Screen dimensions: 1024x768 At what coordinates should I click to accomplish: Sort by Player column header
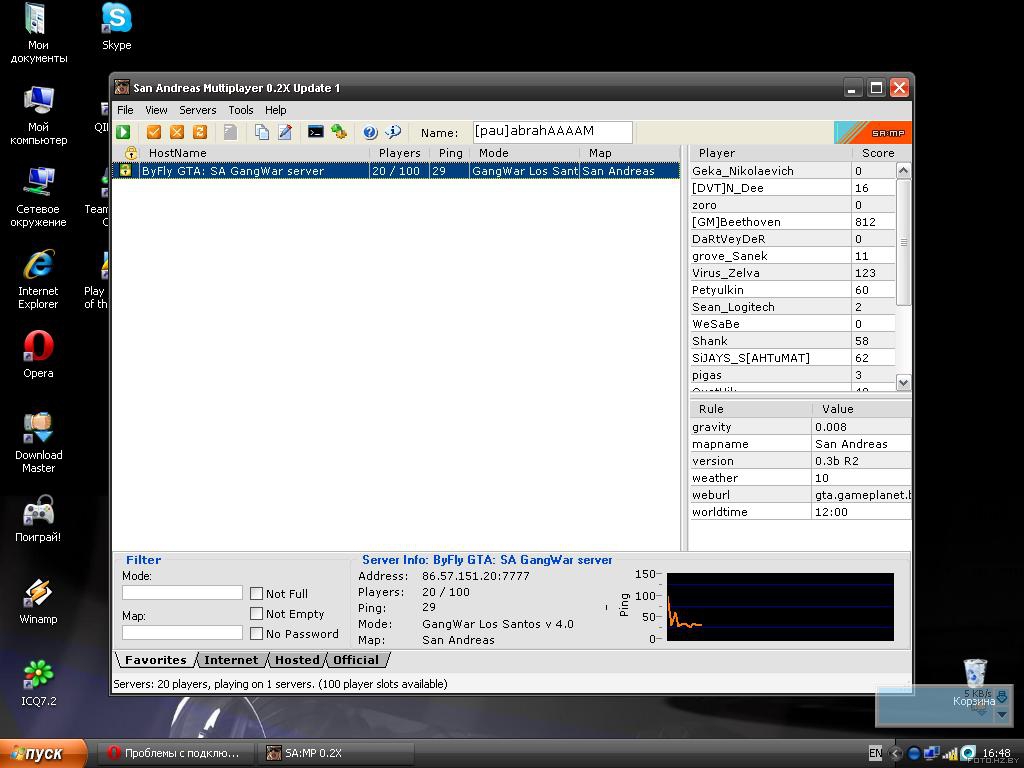(x=771, y=153)
